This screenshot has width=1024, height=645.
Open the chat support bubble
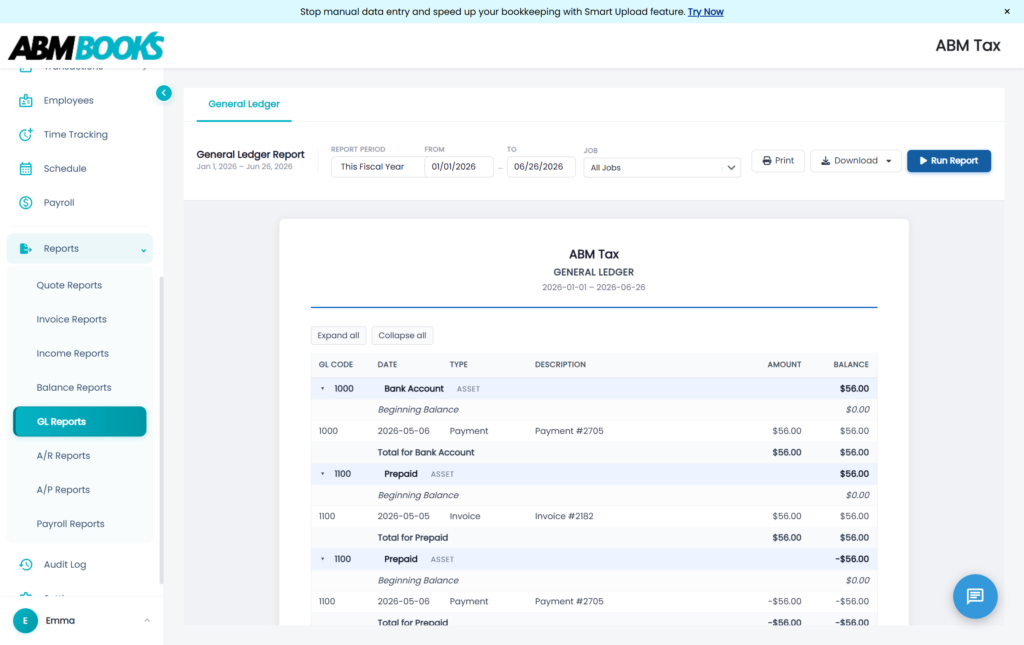[x=975, y=596]
